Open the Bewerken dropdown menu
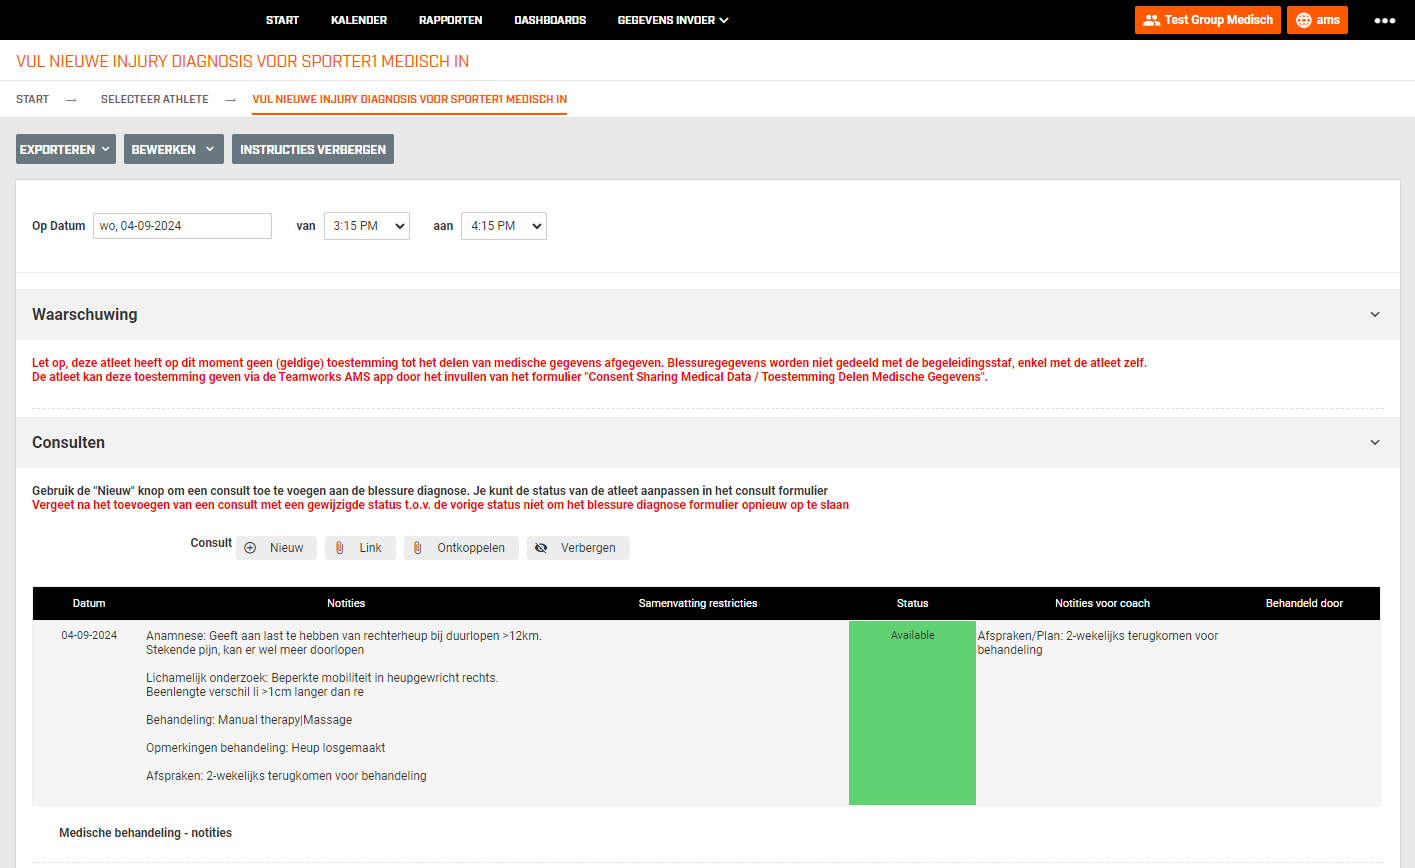 point(173,149)
